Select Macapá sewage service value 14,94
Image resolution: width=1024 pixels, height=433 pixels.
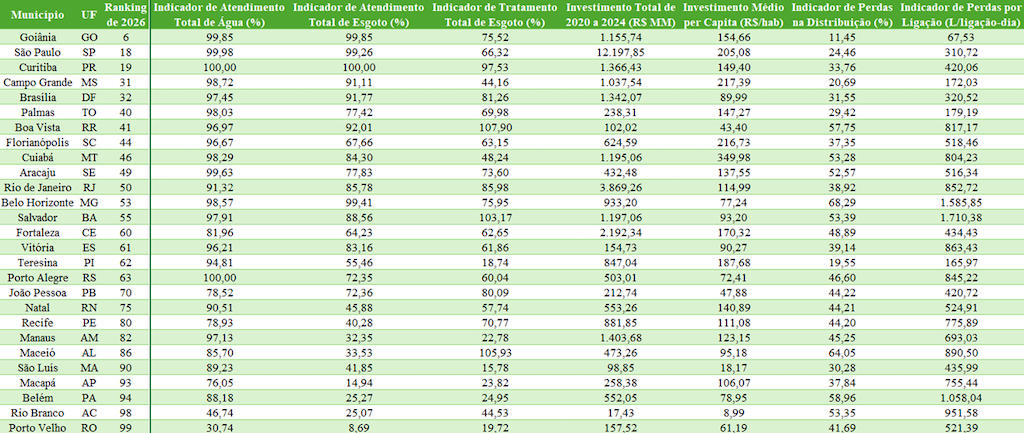[x=360, y=383]
